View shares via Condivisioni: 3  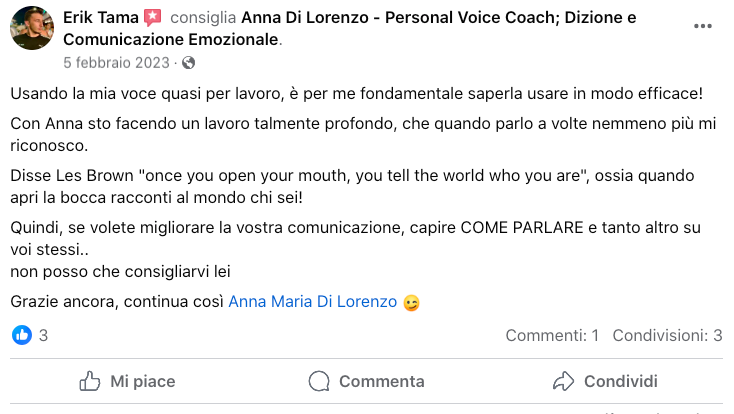[667, 336]
